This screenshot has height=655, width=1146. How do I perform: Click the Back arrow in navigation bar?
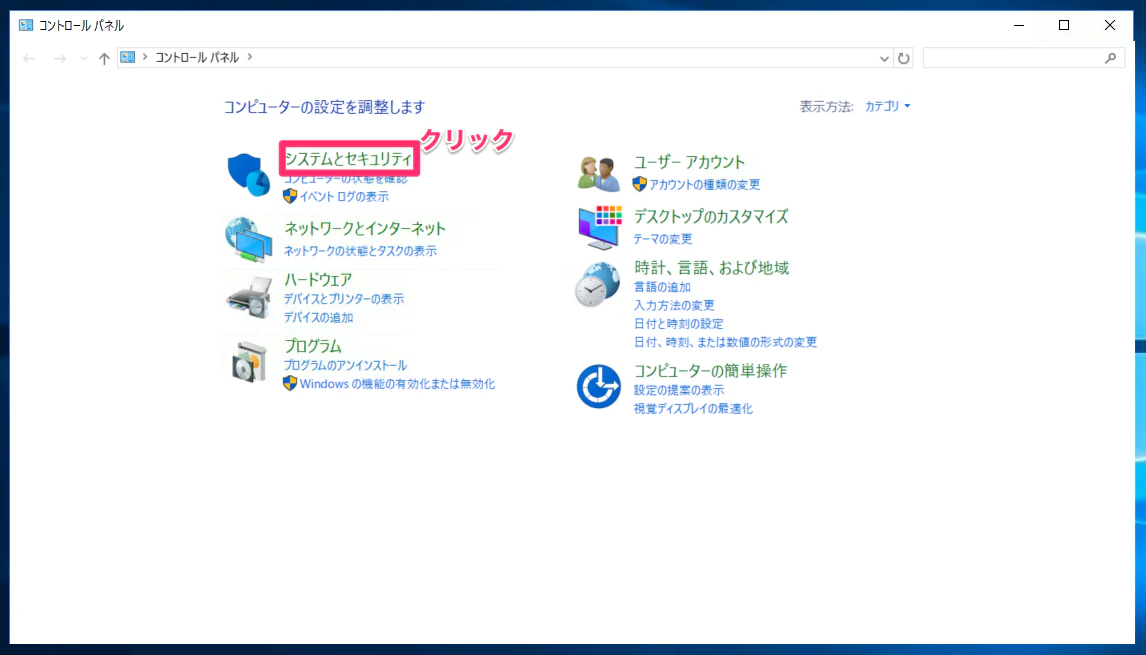[29, 58]
